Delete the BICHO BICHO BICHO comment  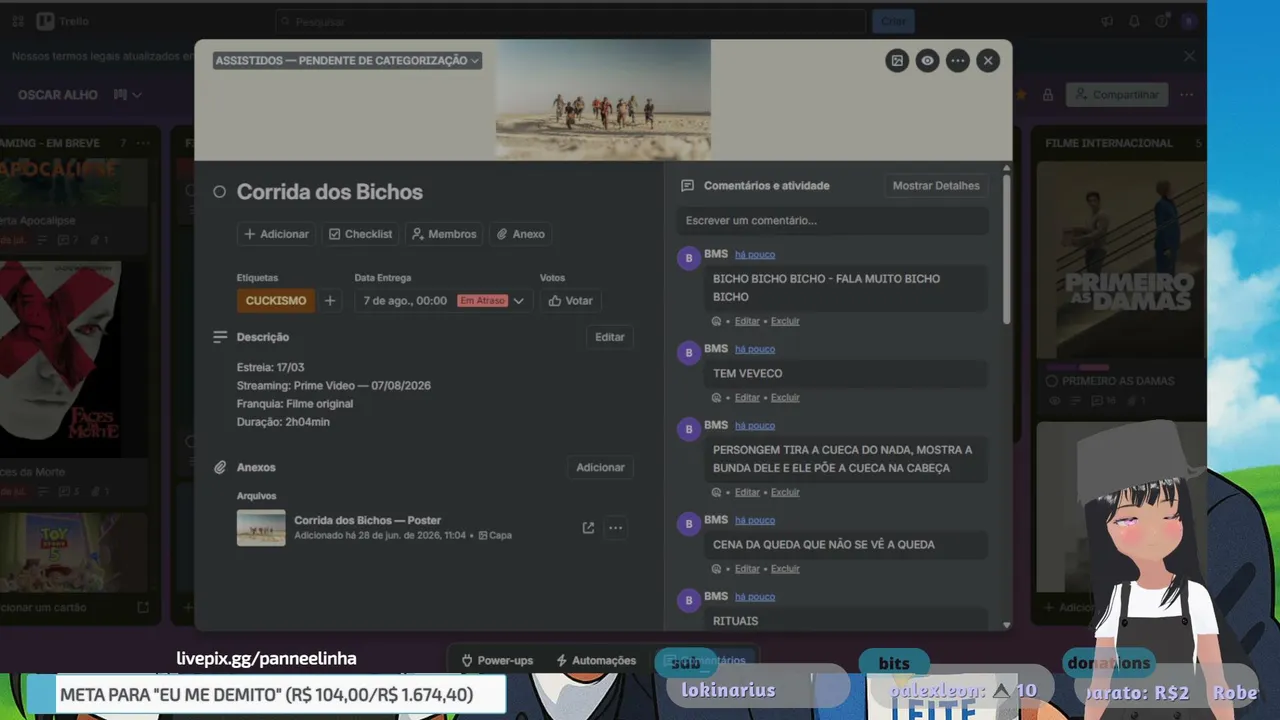click(x=785, y=321)
